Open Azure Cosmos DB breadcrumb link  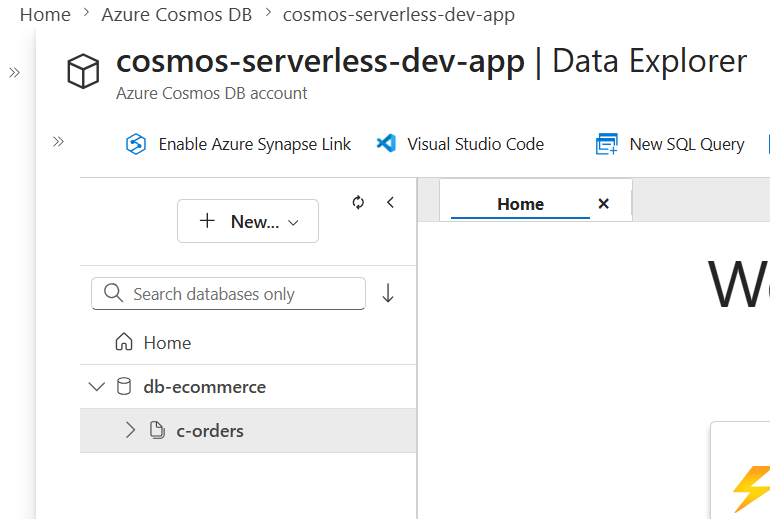177,15
